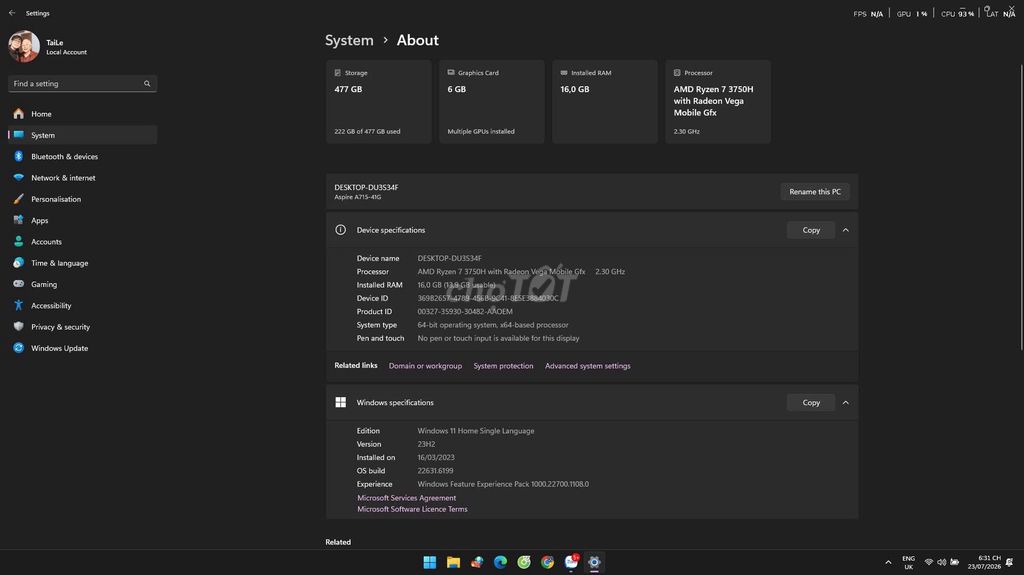The width and height of the screenshot is (1024, 575).
Task: Click the battery icon in system tray
Action: coord(955,563)
